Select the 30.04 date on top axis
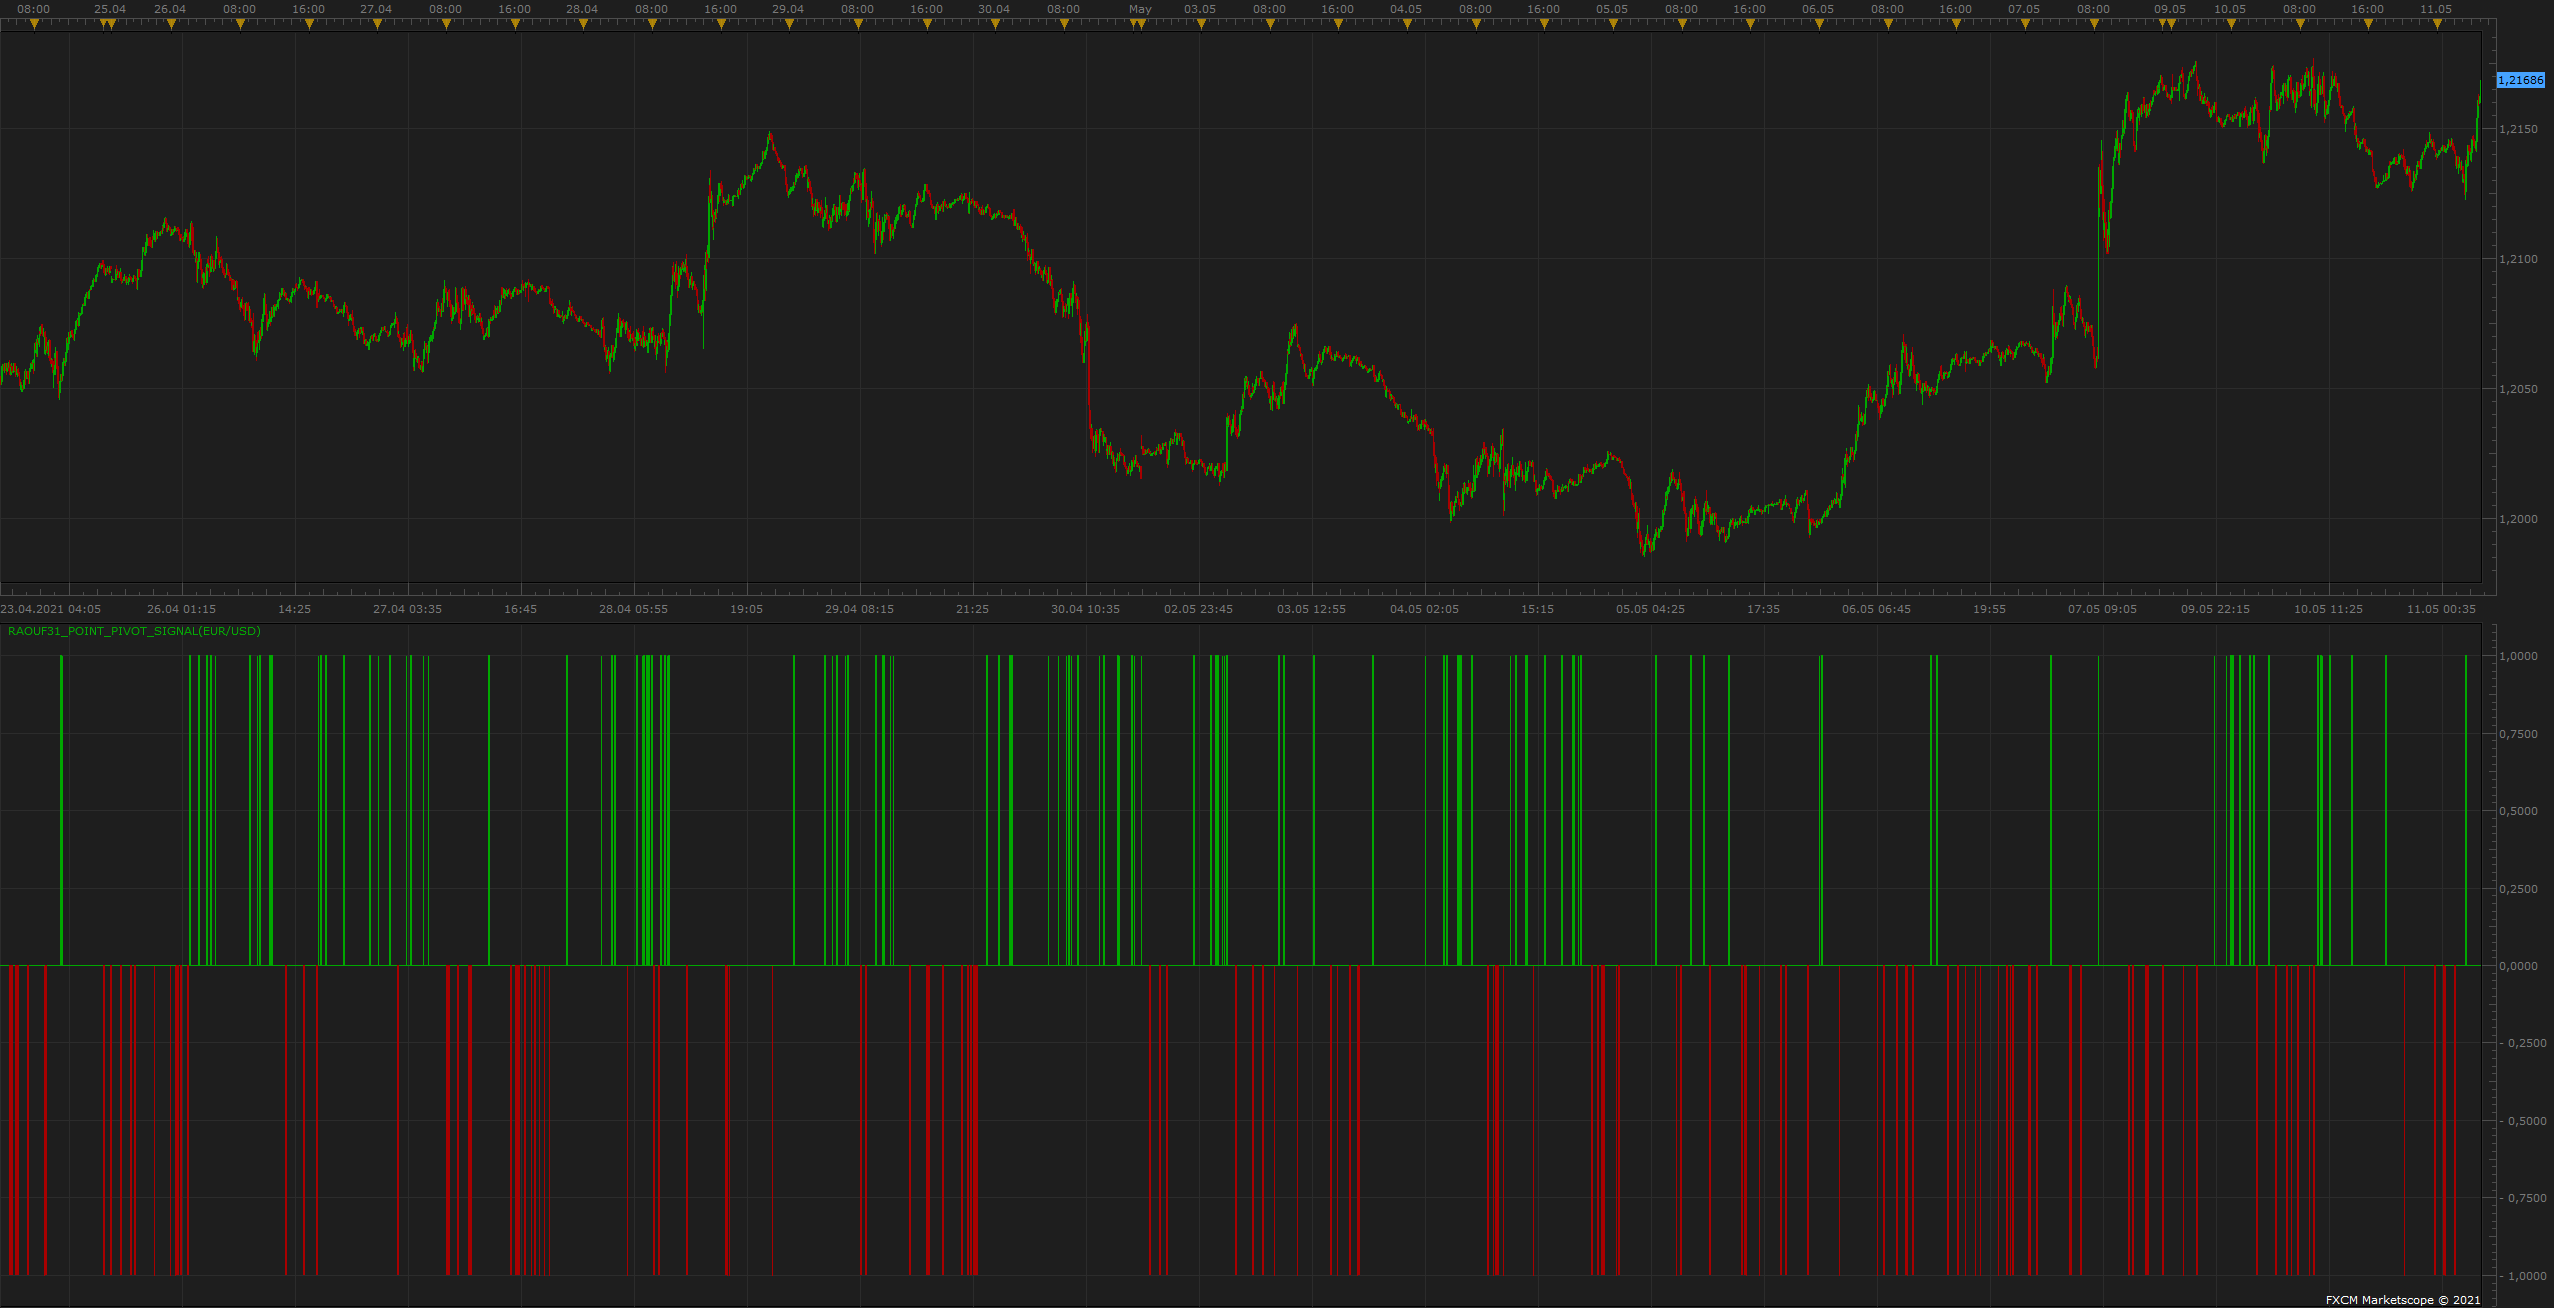The image size is (2554, 1308). [994, 9]
